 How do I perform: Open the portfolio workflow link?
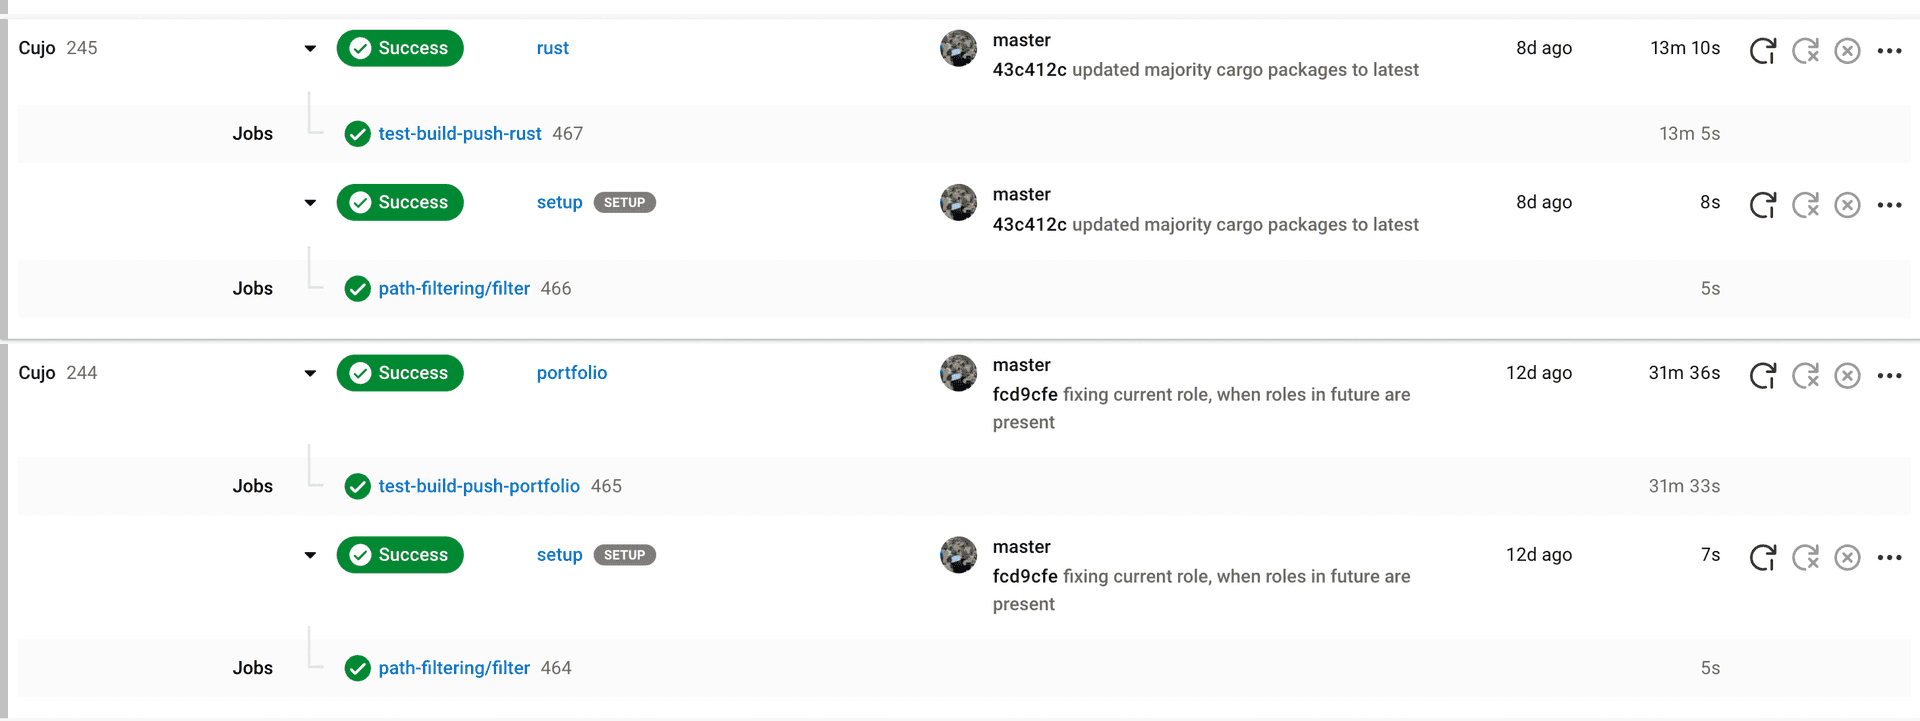571,373
